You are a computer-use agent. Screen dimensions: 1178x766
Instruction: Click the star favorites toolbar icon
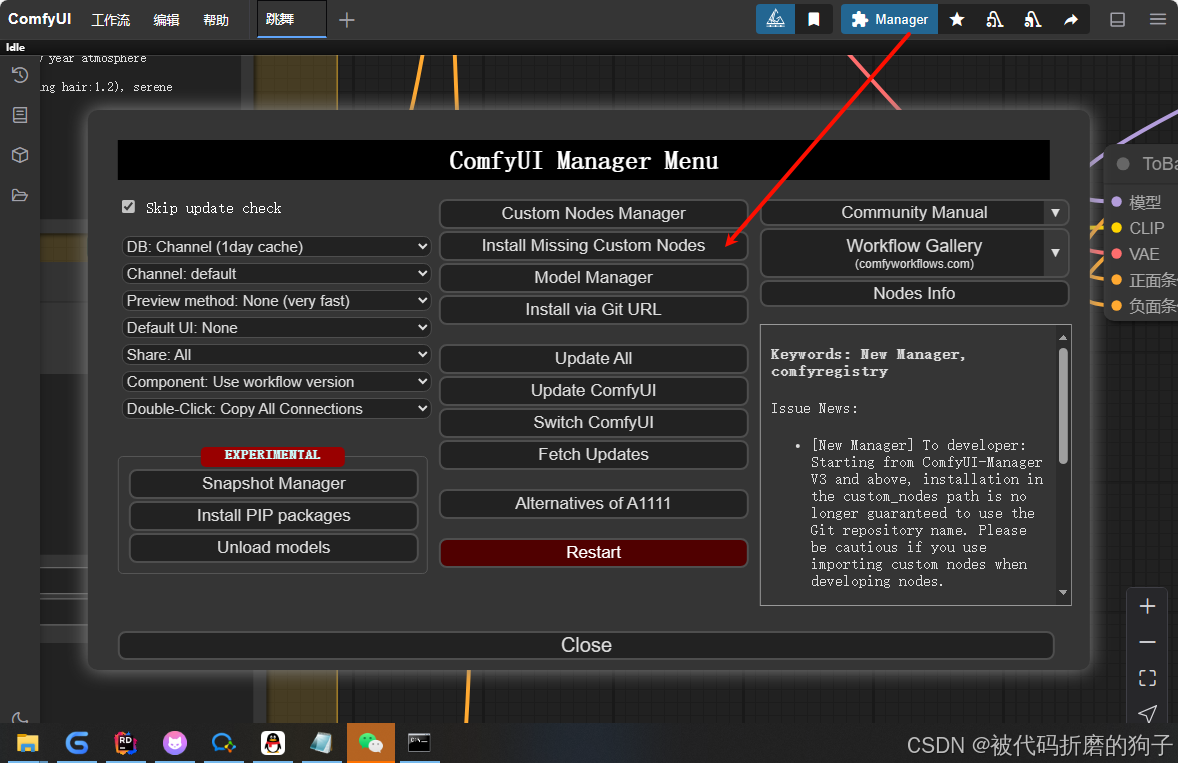957,20
